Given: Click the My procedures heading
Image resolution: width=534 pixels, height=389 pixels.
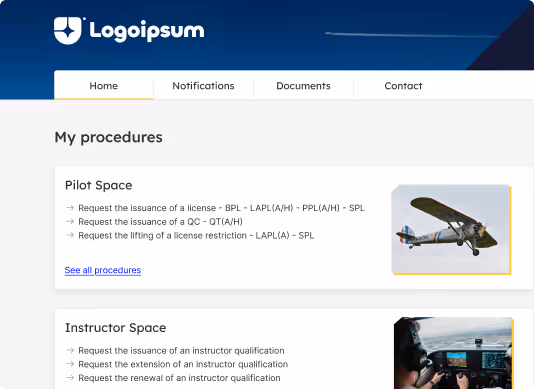Looking at the screenshot, I should [108, 138].
